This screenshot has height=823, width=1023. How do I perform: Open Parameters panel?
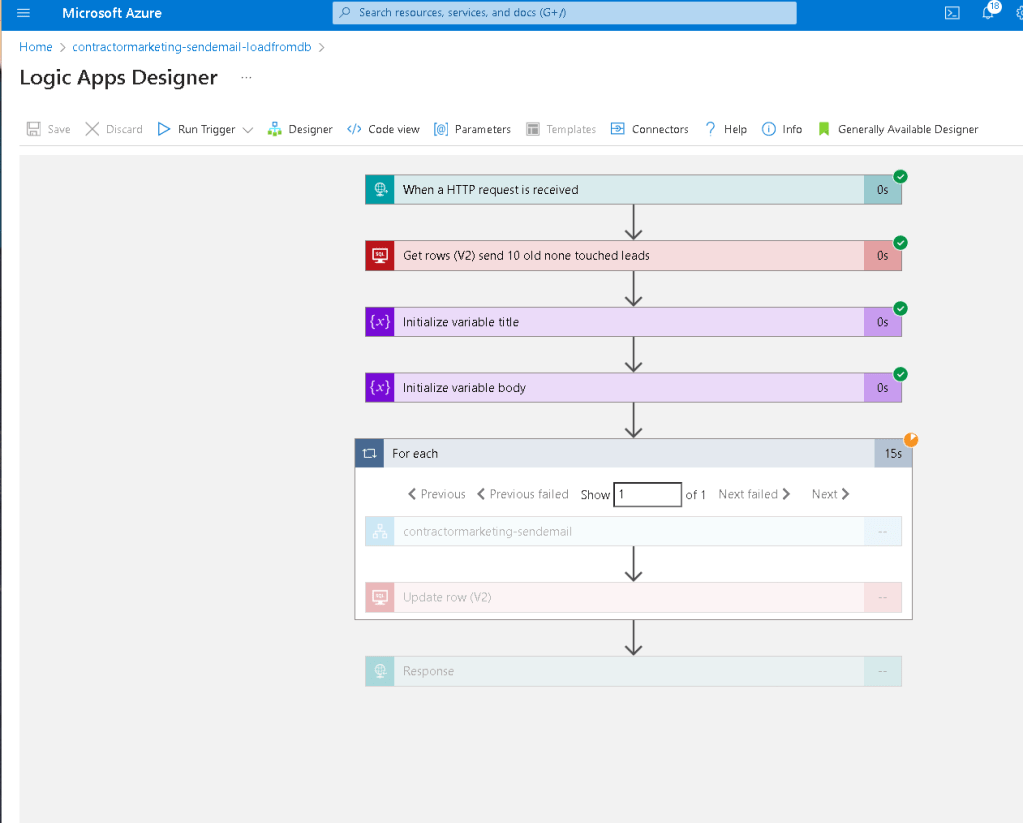[472, 129]
